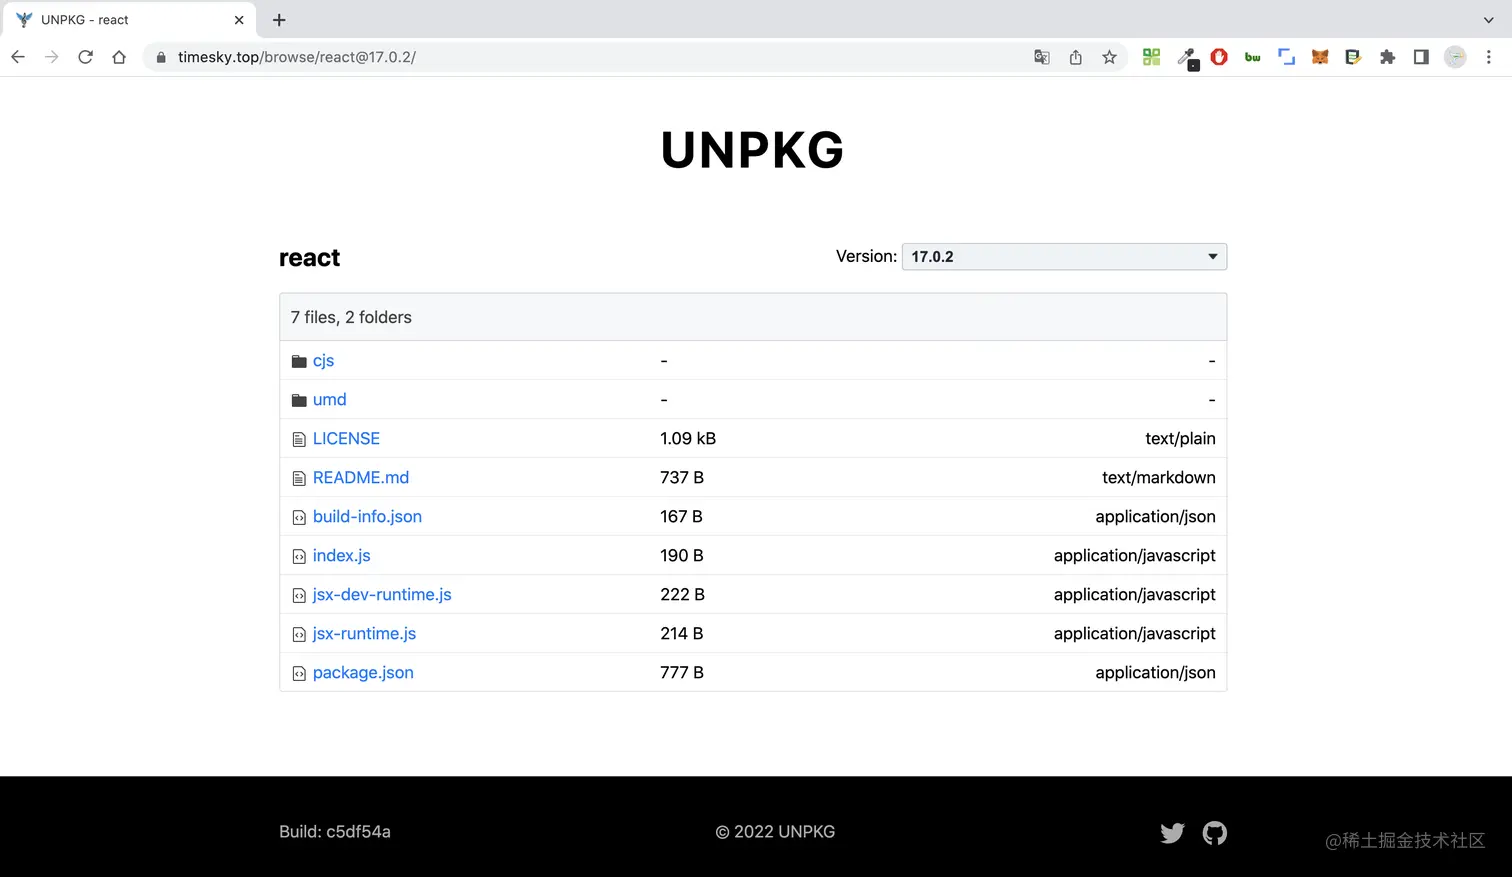Open the umd folder link
This screenshot has height=877, width=1512.
point(329,400)
